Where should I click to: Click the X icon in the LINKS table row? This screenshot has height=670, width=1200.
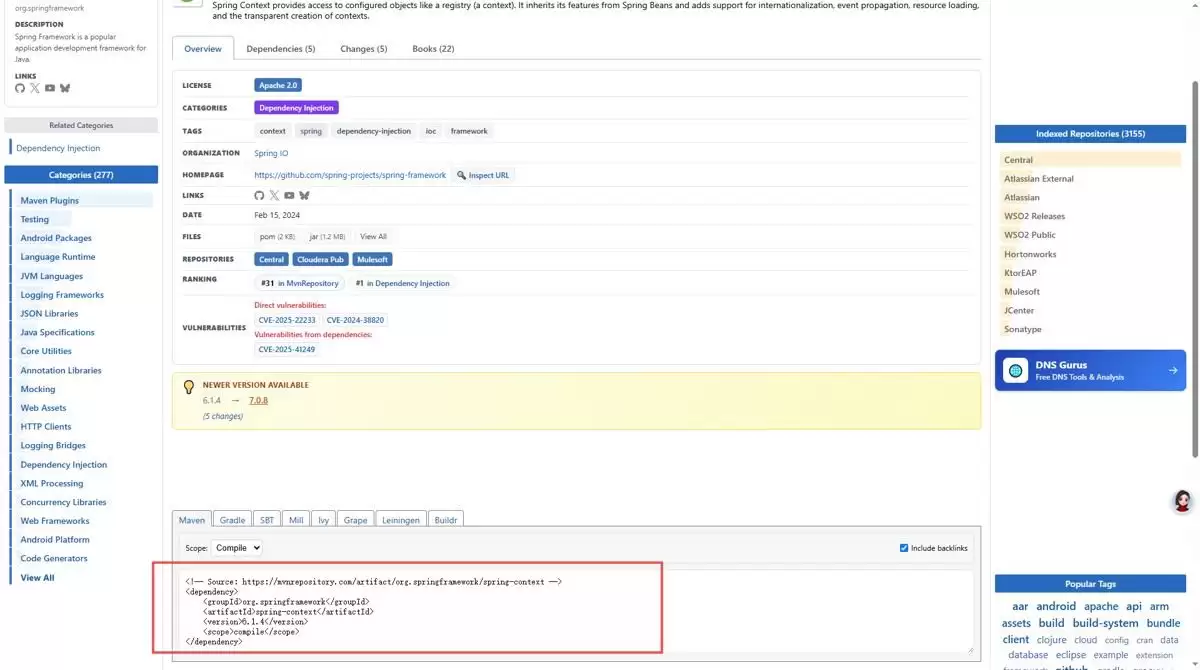[x=274, y=195]
